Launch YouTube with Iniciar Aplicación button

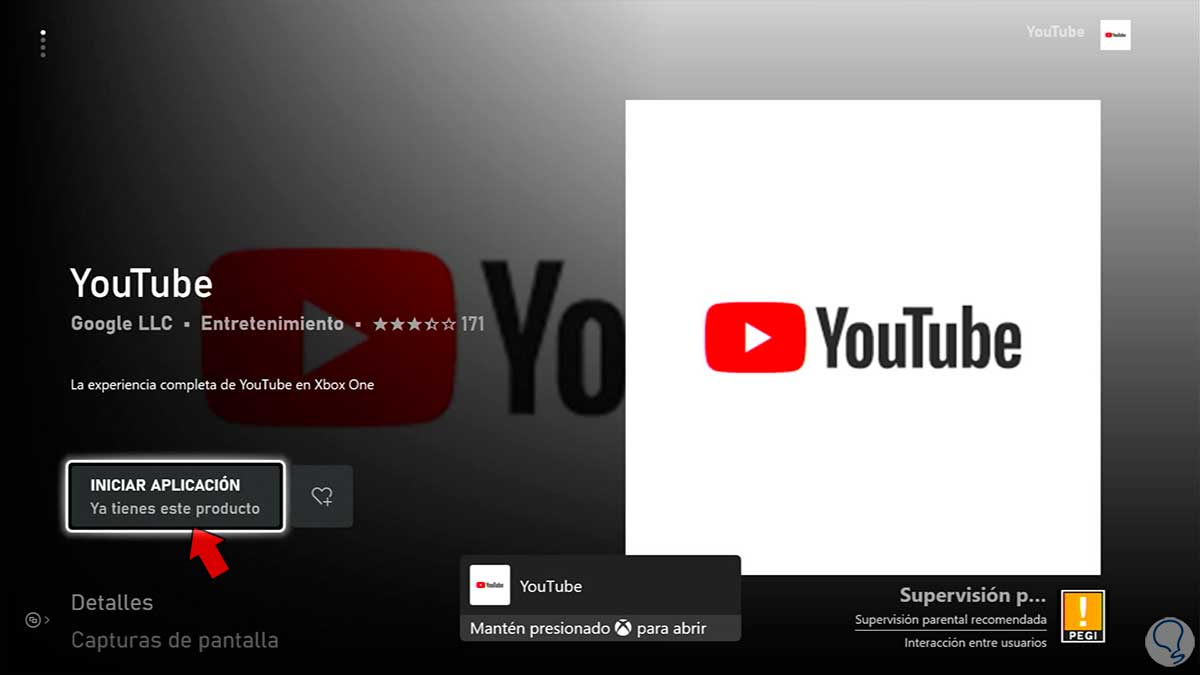coord(176,496)
